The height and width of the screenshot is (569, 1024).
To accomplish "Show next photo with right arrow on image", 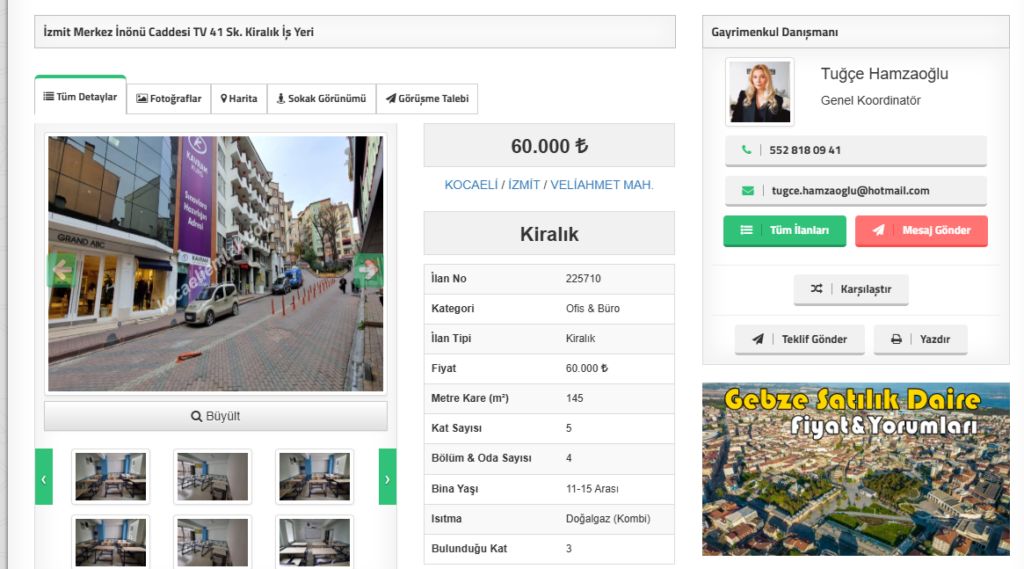I will pos(368,269).
